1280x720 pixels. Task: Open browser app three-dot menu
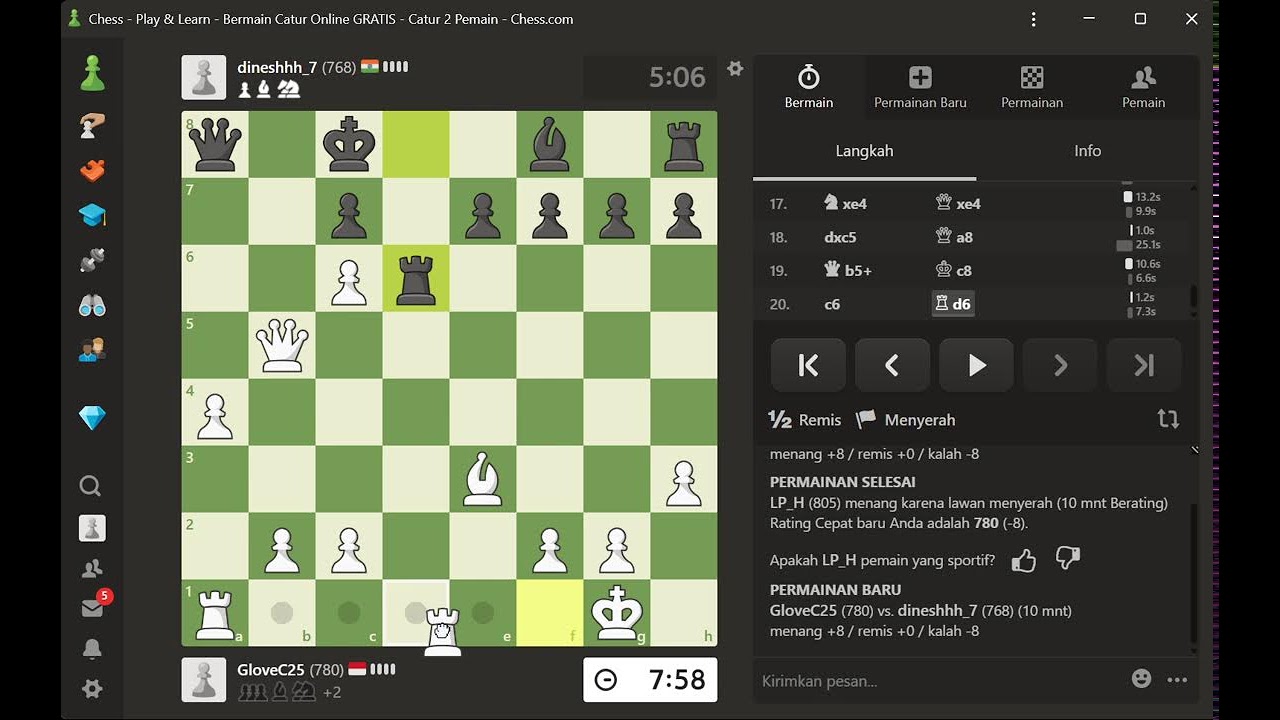point(1033,19)
